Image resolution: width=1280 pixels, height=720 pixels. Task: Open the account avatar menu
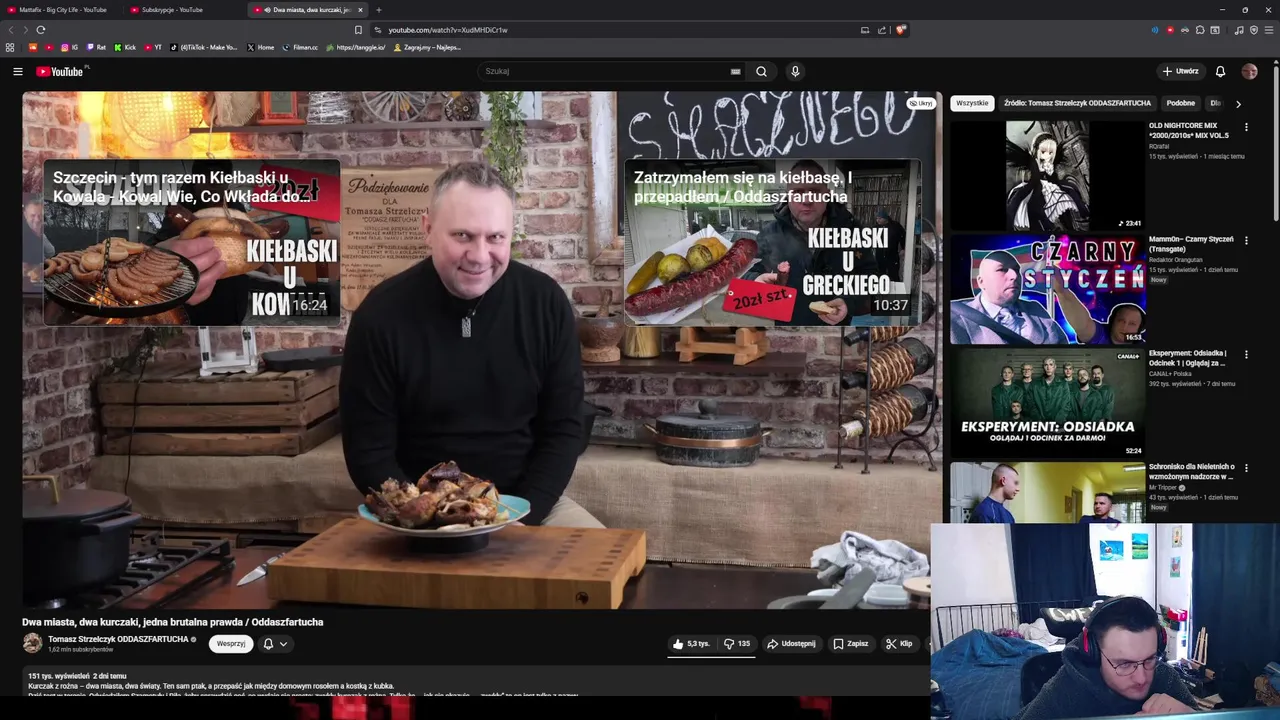pos(1249,71)
